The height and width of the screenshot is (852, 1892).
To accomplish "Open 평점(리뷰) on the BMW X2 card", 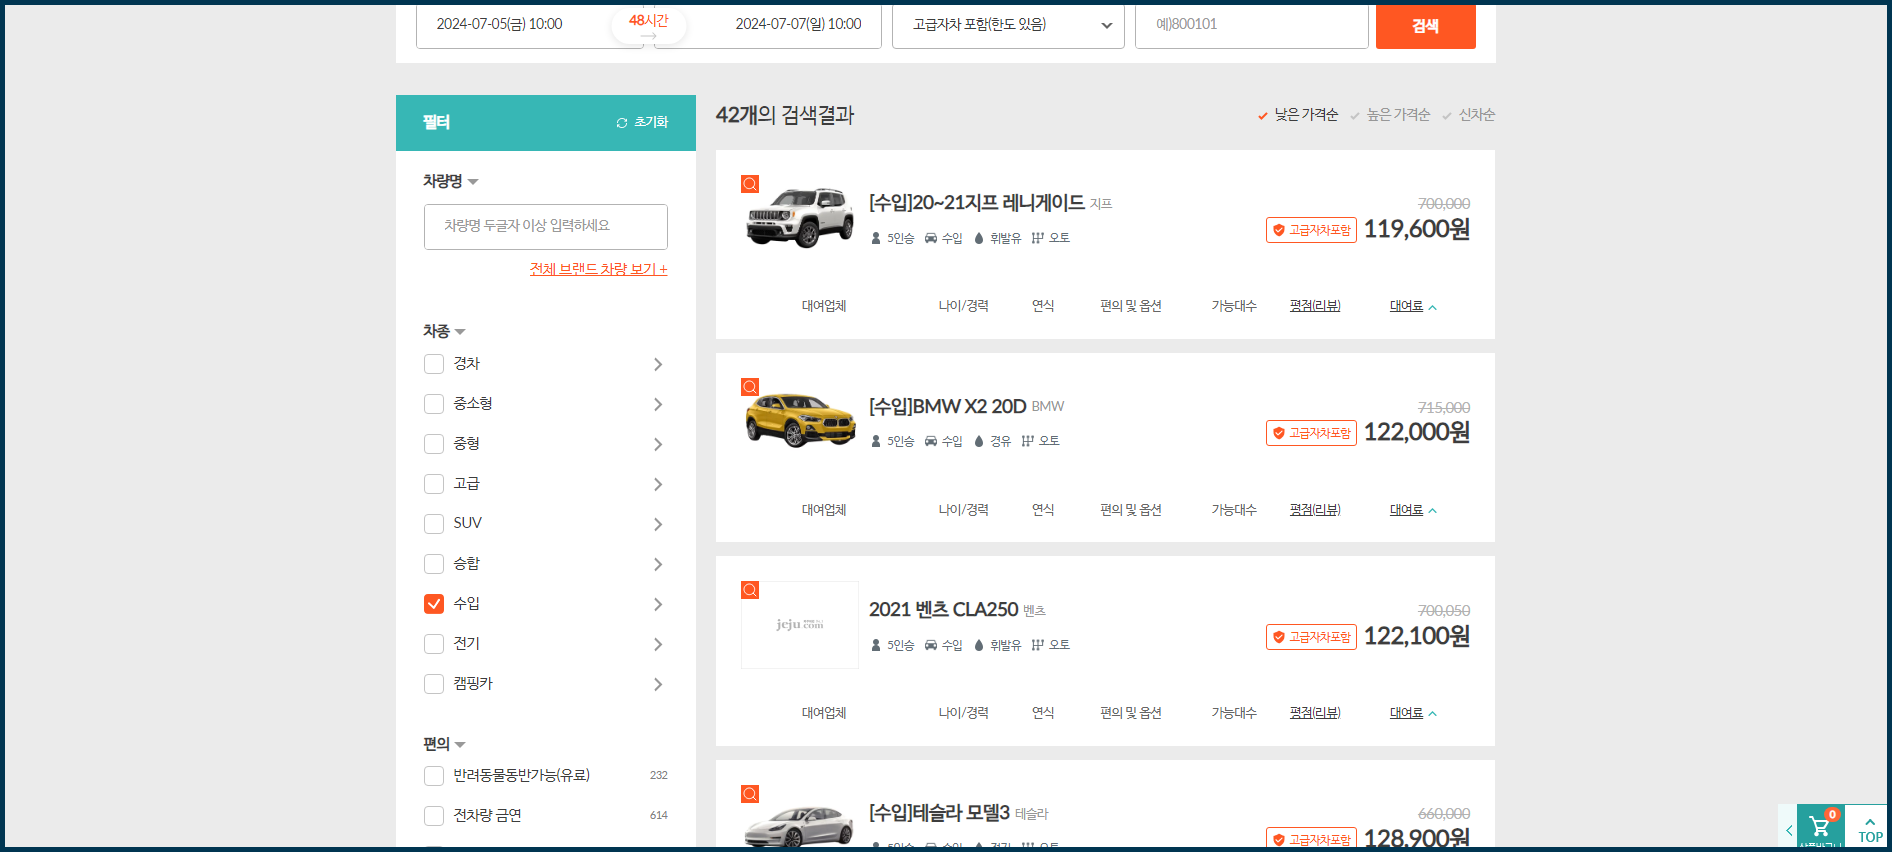I will click(1315, 510).
